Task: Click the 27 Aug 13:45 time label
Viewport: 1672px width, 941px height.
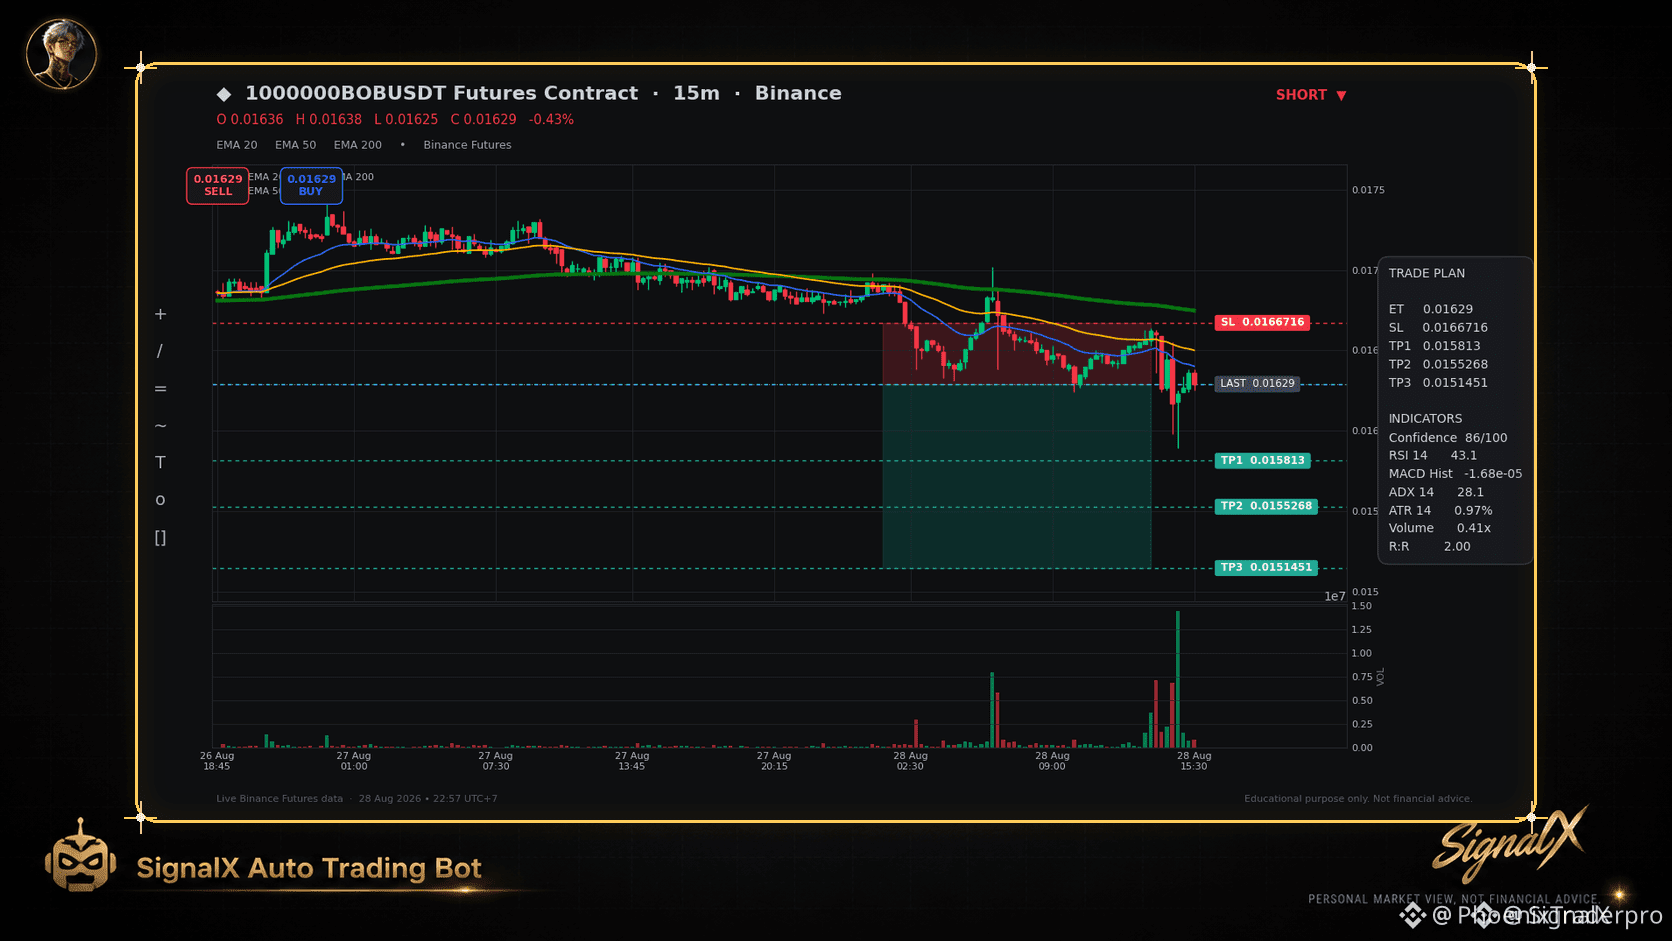Action: (632, 761)
